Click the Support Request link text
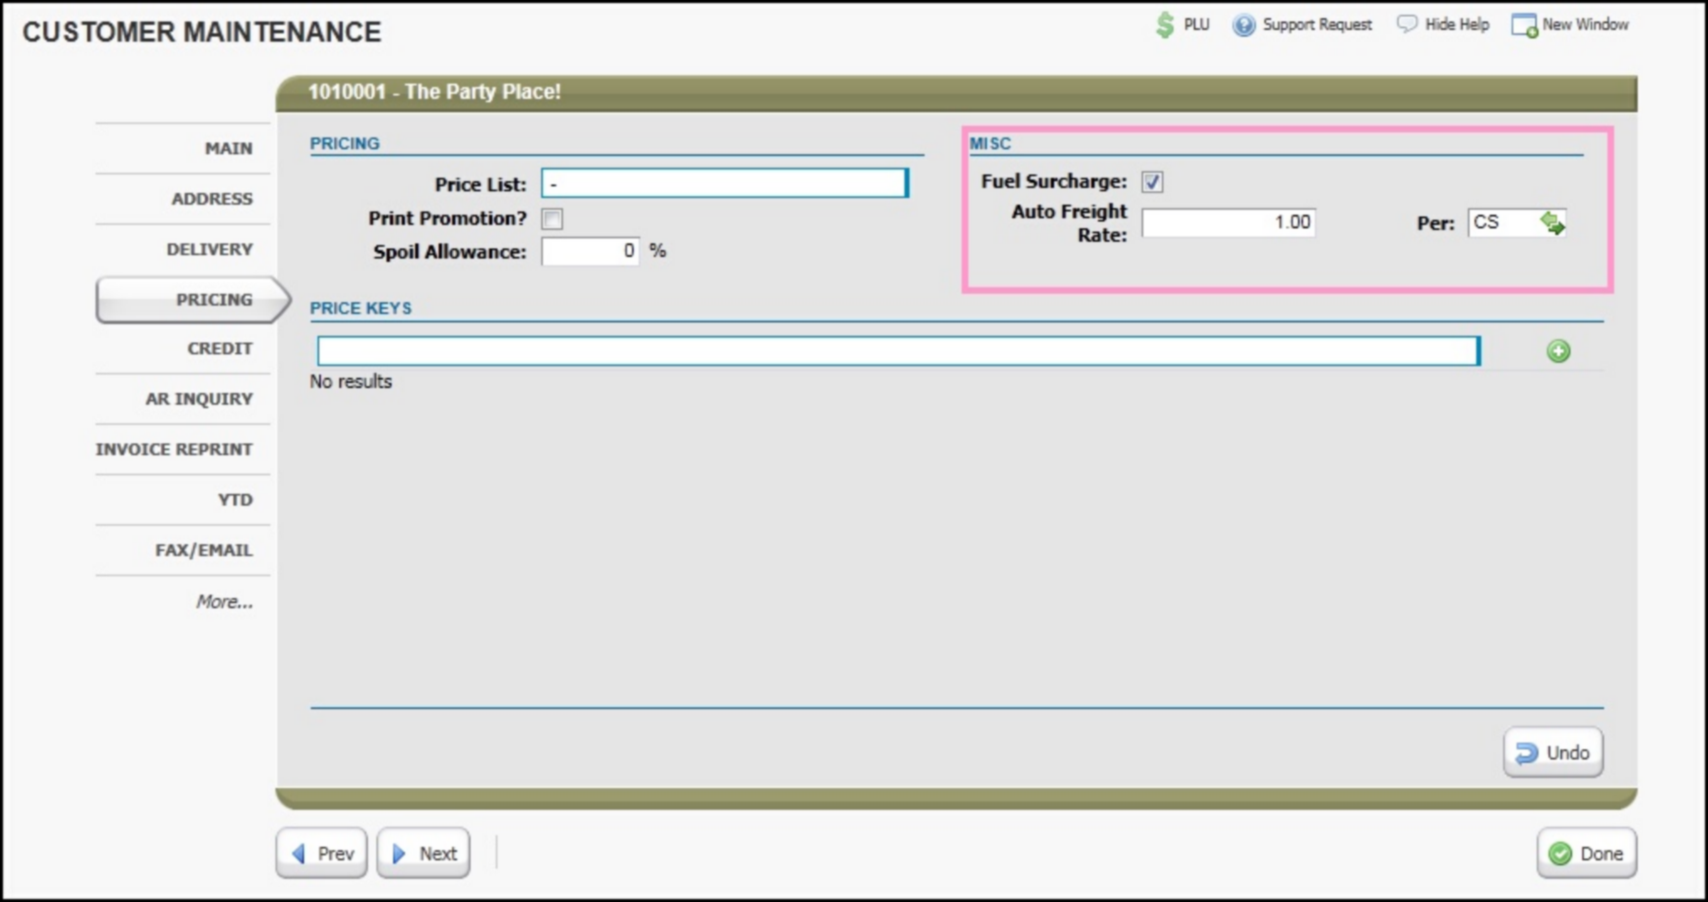 click(x=1317, y=24)
